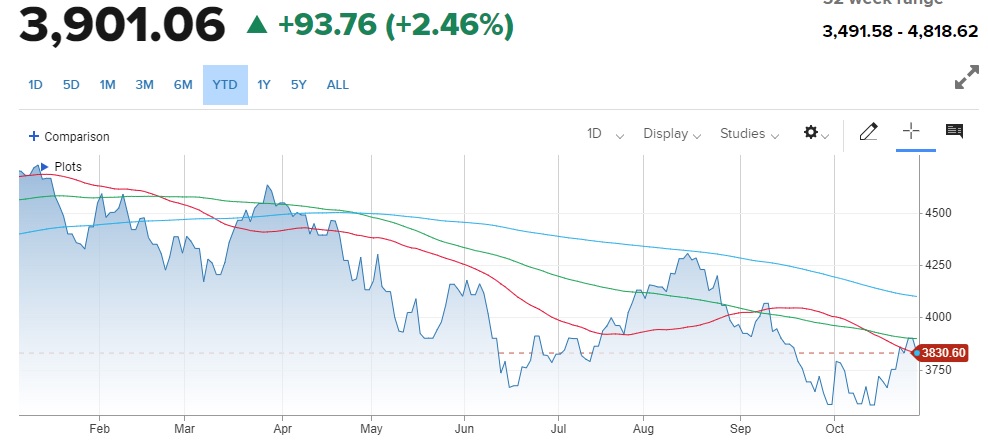The height and width of the screenshot is (443, 988).
Task: Click the plus icon beside Comparison
Action: (x=34, y=136)
